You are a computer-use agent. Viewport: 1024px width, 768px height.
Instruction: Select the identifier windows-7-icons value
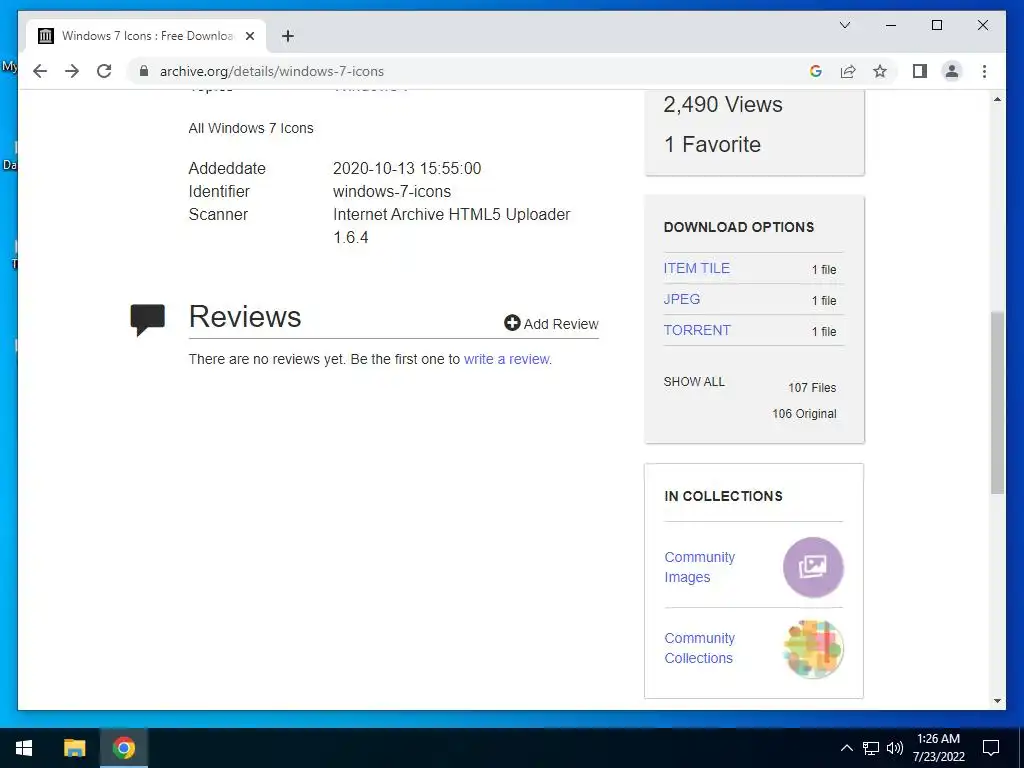pos(392,191)
